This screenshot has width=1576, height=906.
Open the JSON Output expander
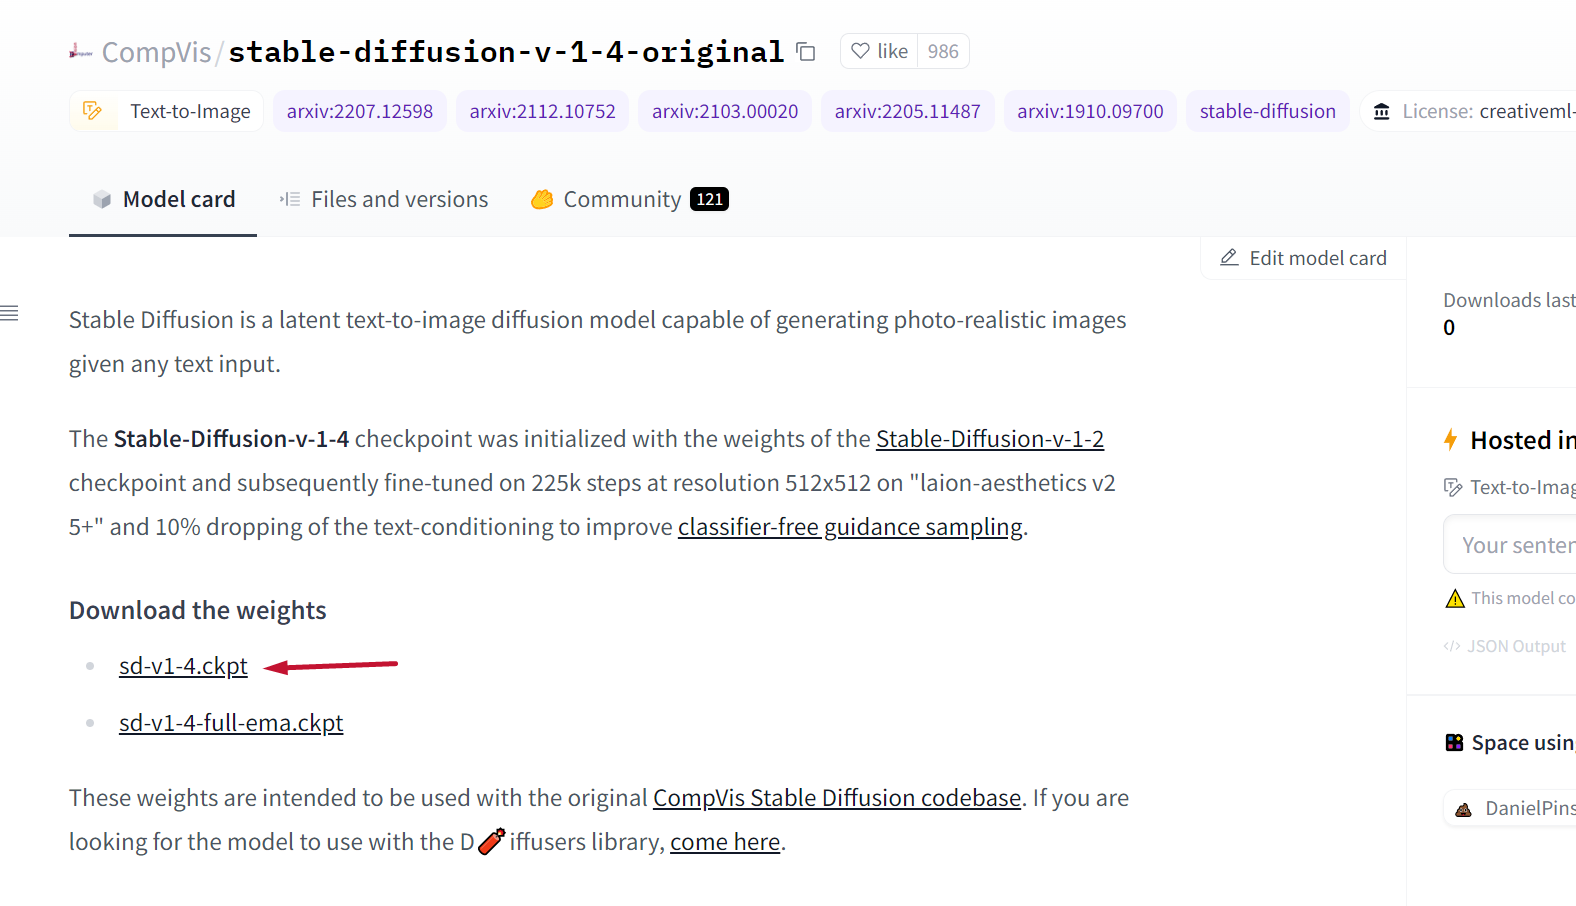point(1505,646)
